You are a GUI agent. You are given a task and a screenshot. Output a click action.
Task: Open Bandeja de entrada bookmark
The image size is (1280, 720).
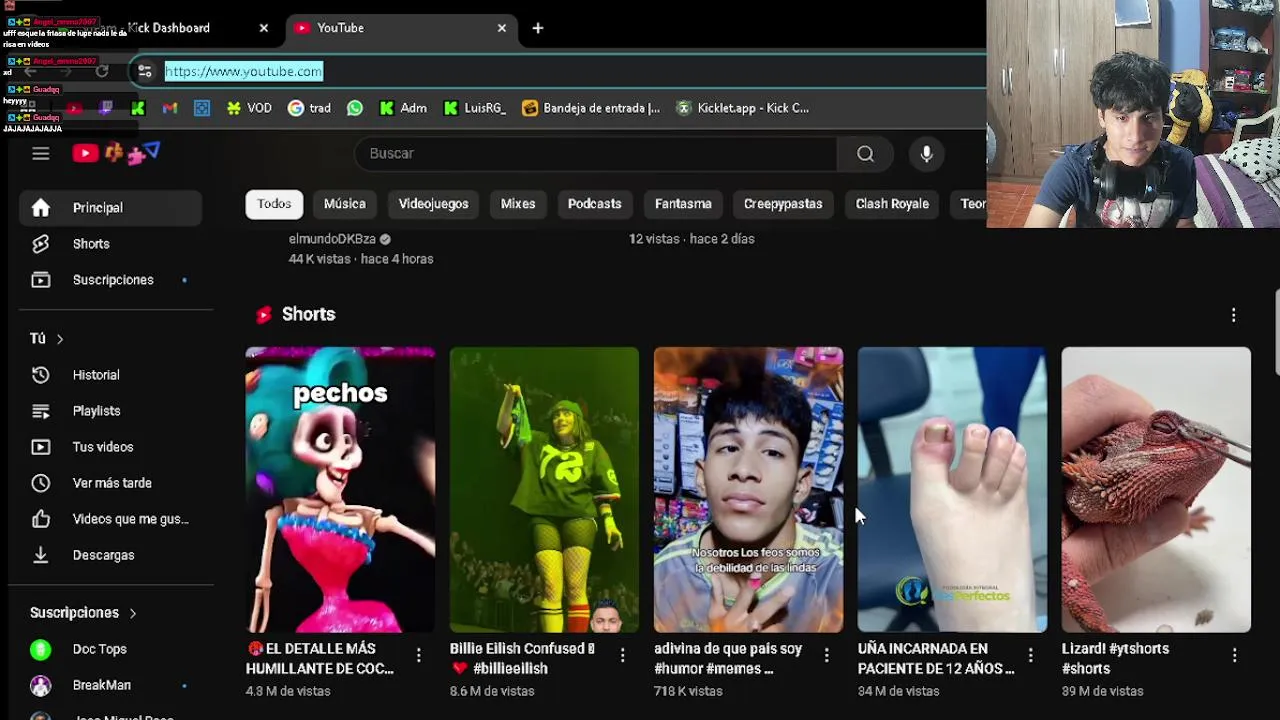tap(591, 108)
